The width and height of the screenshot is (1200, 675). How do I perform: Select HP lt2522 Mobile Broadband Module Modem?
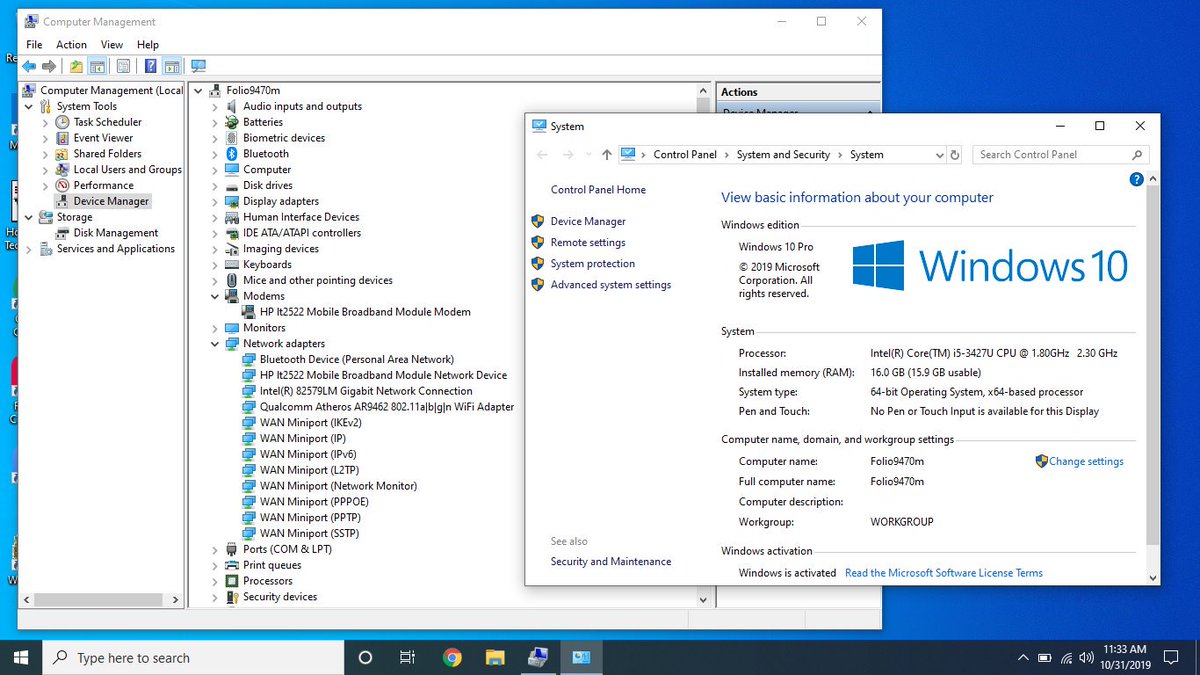(x=365, y=312)
